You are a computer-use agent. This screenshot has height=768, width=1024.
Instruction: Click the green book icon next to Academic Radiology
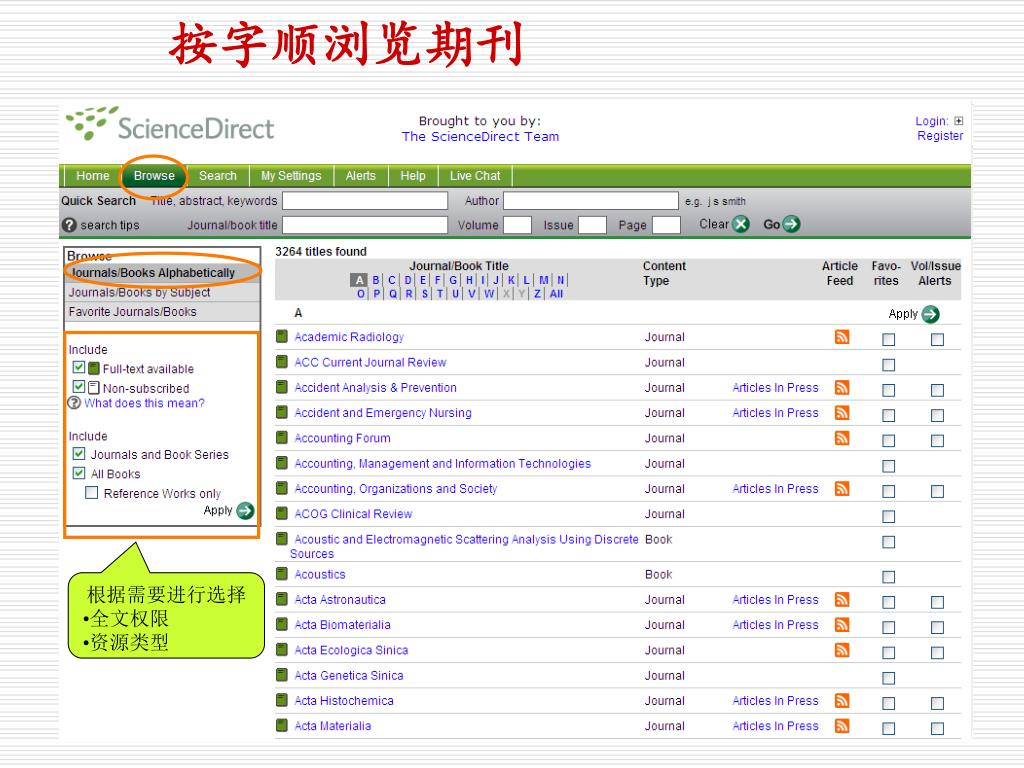coord(281,337)
